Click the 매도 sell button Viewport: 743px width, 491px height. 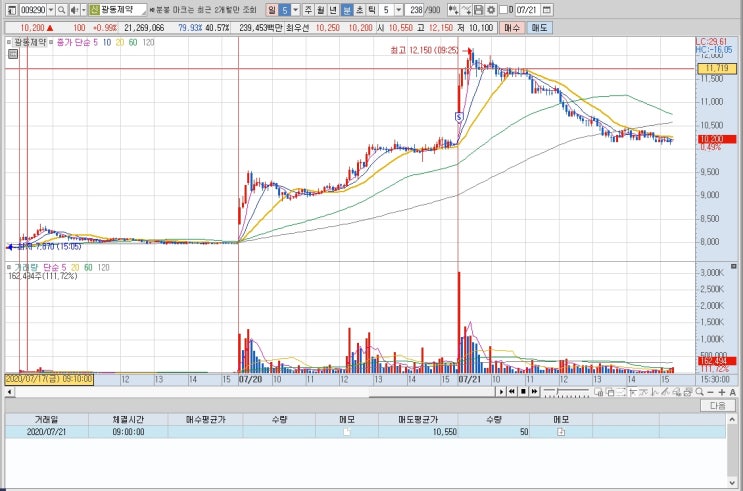click(x=539, y=28)
